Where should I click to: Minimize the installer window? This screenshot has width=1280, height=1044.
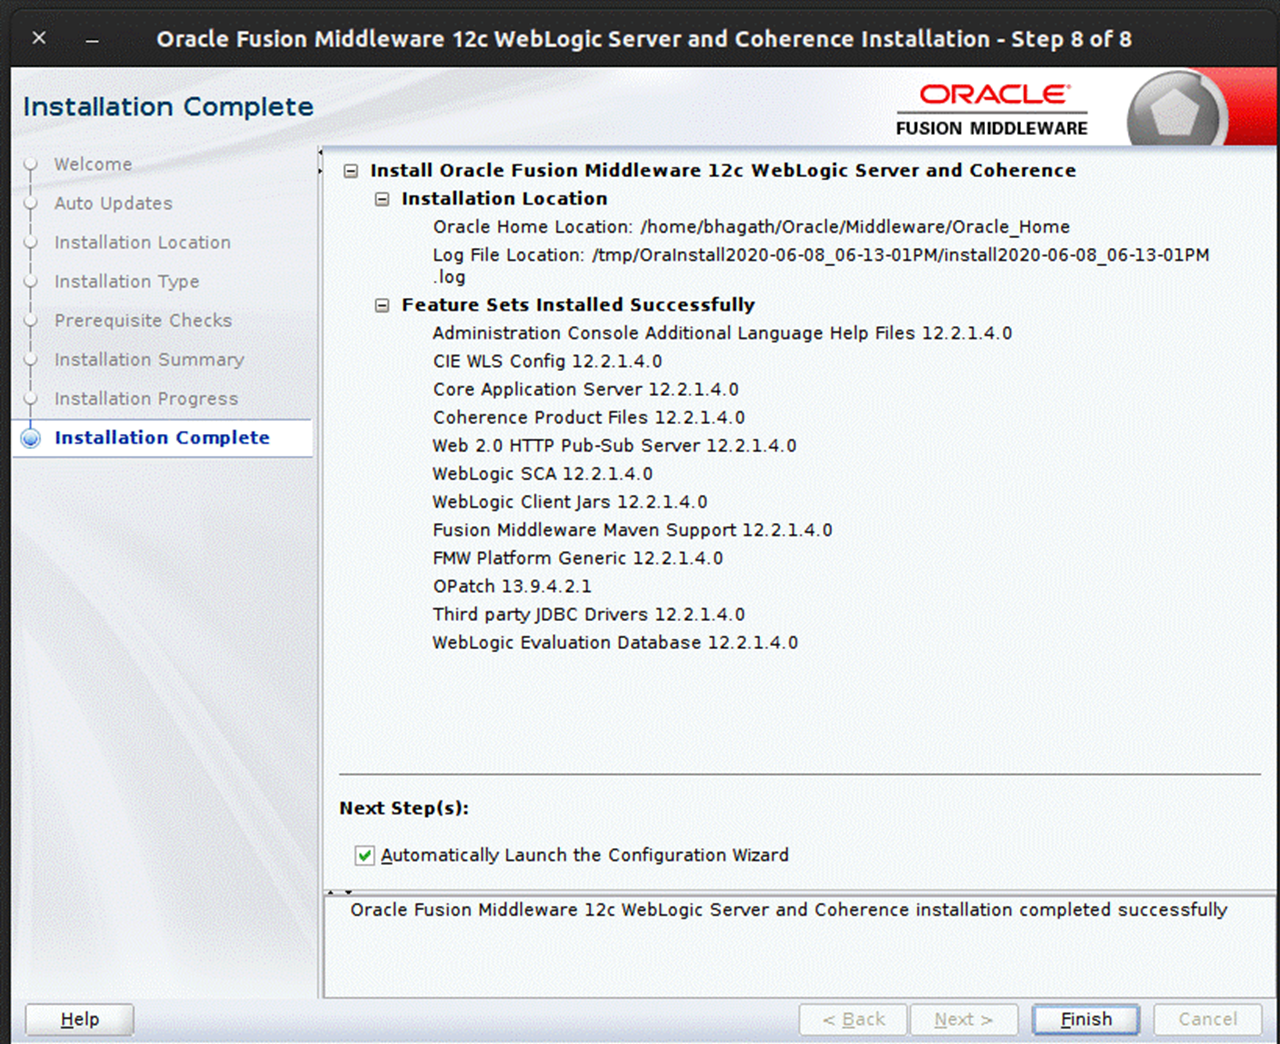pyautogui.click(x=92, y=40)
